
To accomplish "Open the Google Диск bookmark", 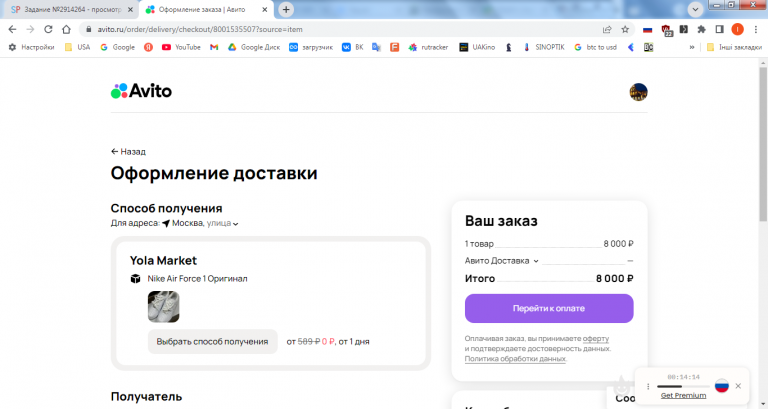I will pyautogui.click(x=254, y=47).
